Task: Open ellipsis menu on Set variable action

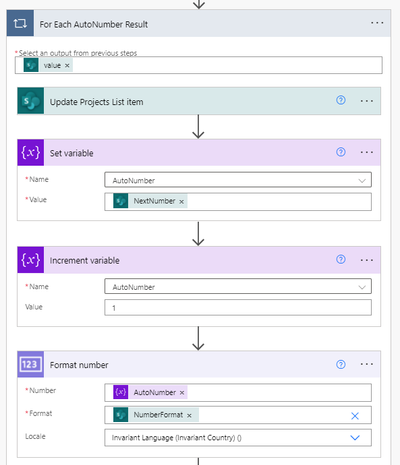Action: click(367, 152)
